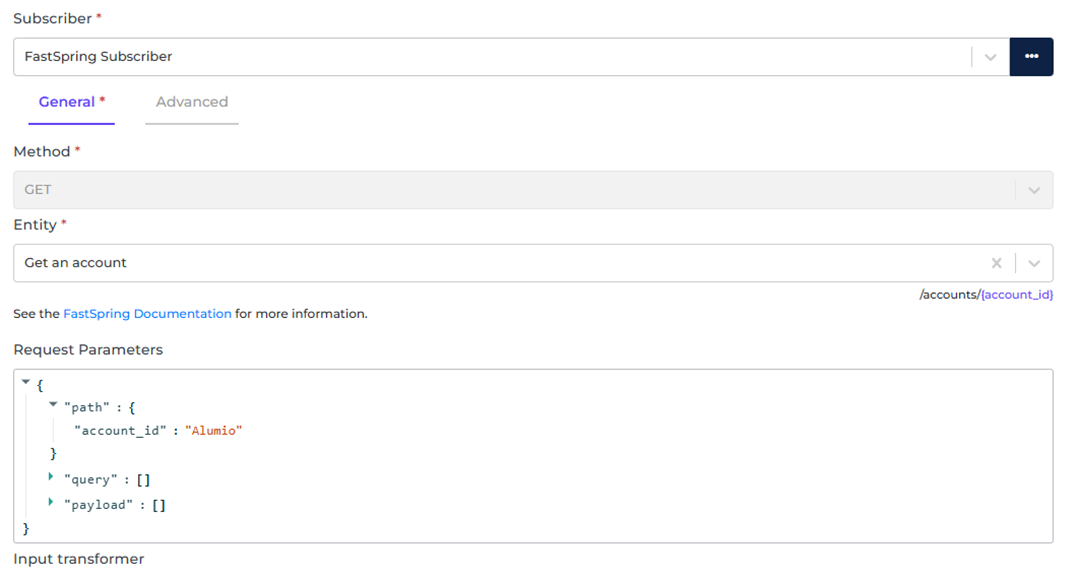This screenshot has height=580, width=1078.
Task: Open the Subscriber dropdown chevron
Action: tap(990, 57)
